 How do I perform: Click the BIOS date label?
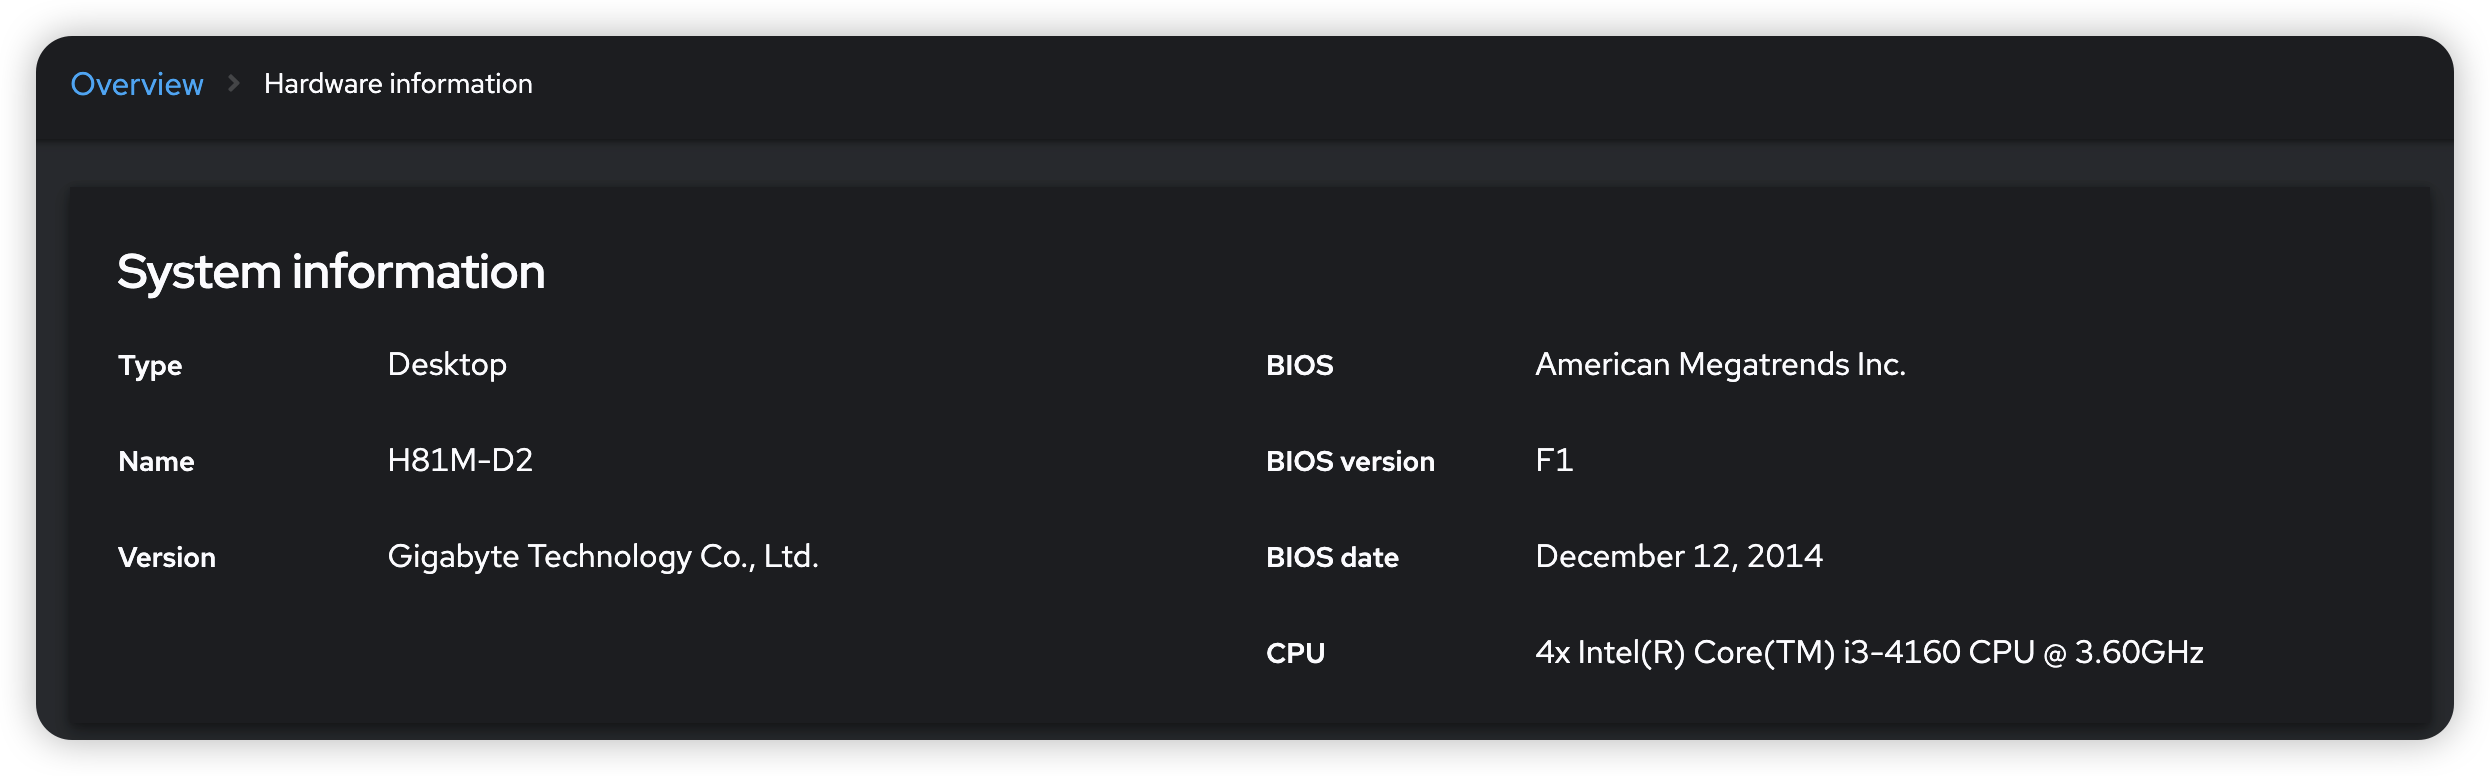click(x=1332, y=557)
